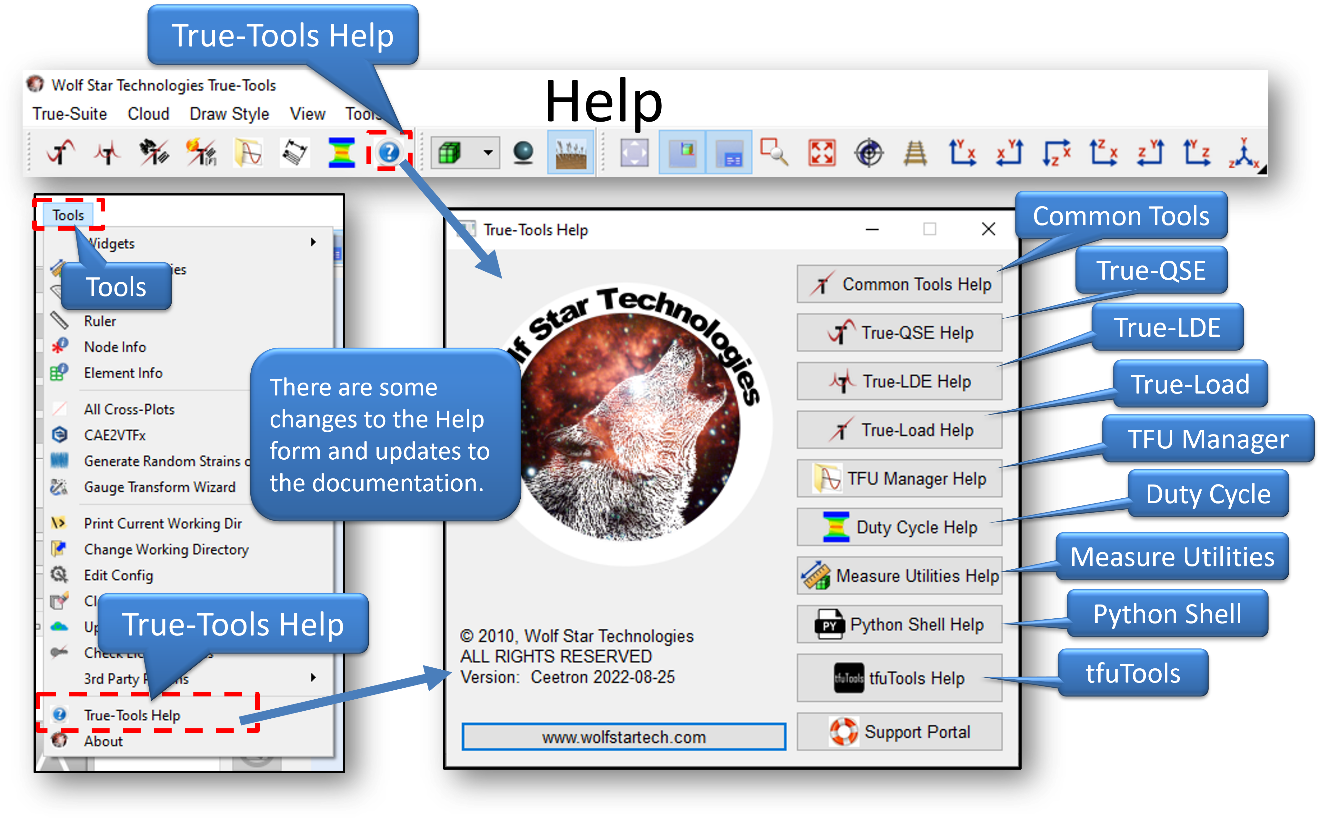
Task: Click red fit-to-screen arrows icon
Action: tap(821, 153)
